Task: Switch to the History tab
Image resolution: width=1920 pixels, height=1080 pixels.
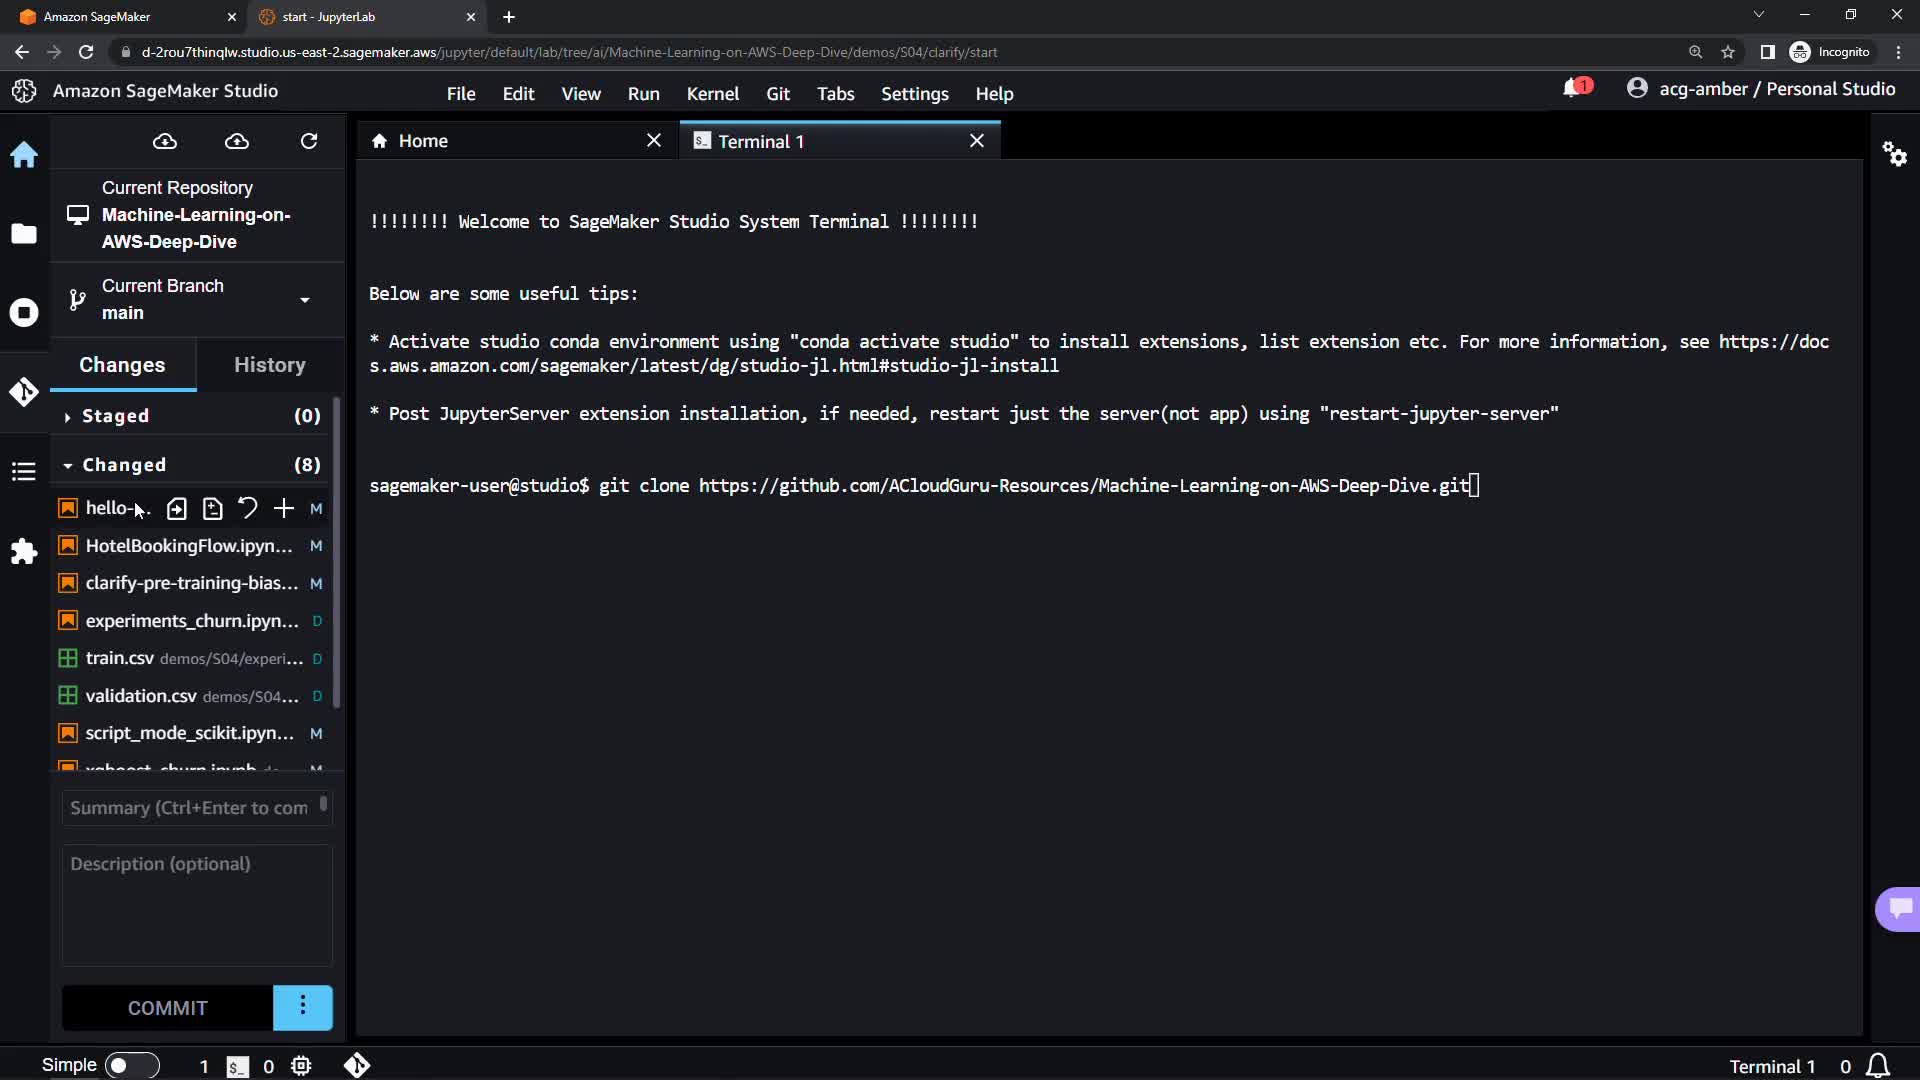Action: pos(269,365)
